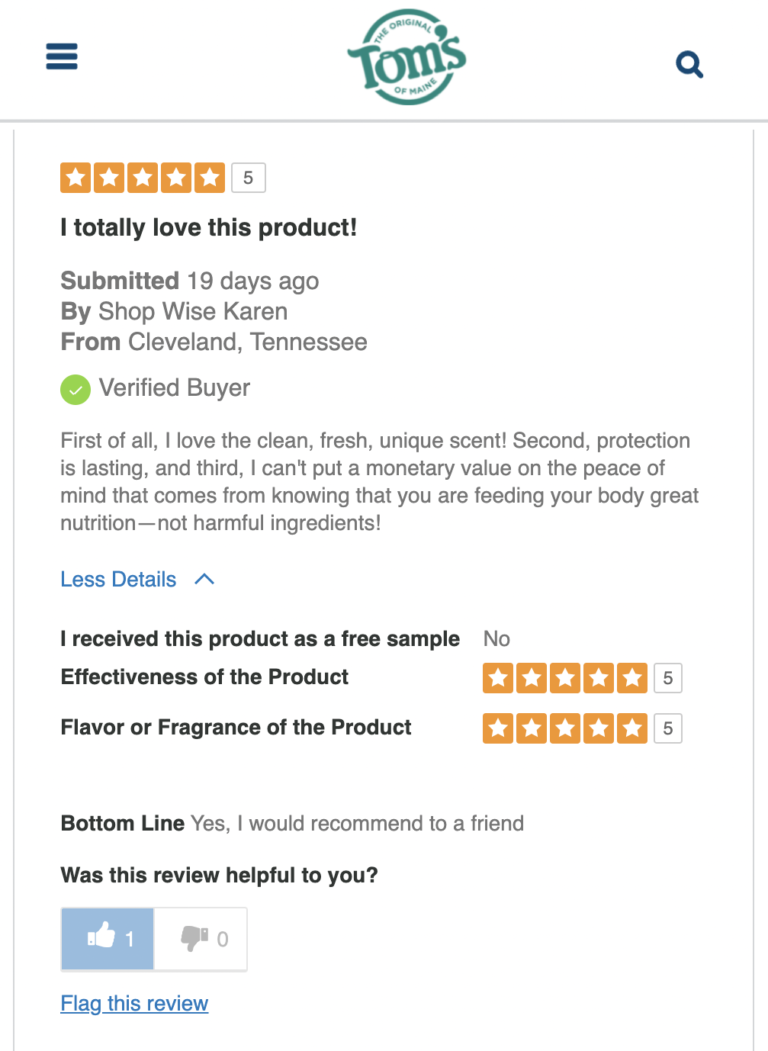Click the Flavor or Fragrance star rating
The image size is (768, 1051).
coord(565,729)
